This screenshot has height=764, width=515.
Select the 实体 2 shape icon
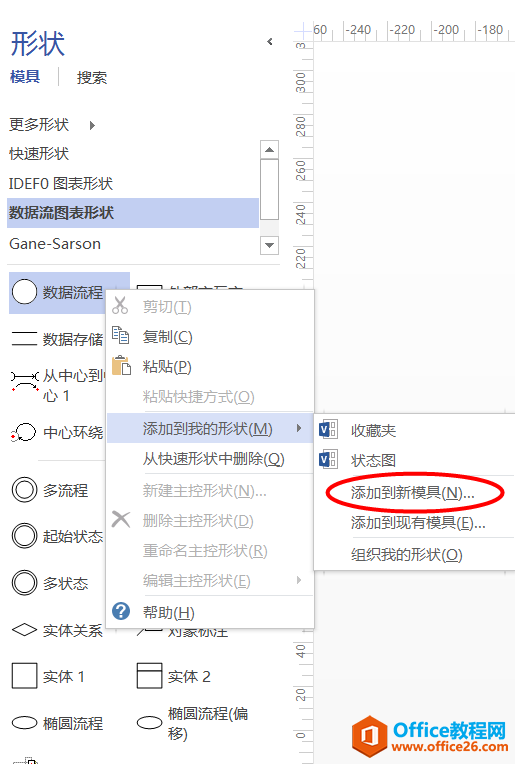[x=149, y=675]
